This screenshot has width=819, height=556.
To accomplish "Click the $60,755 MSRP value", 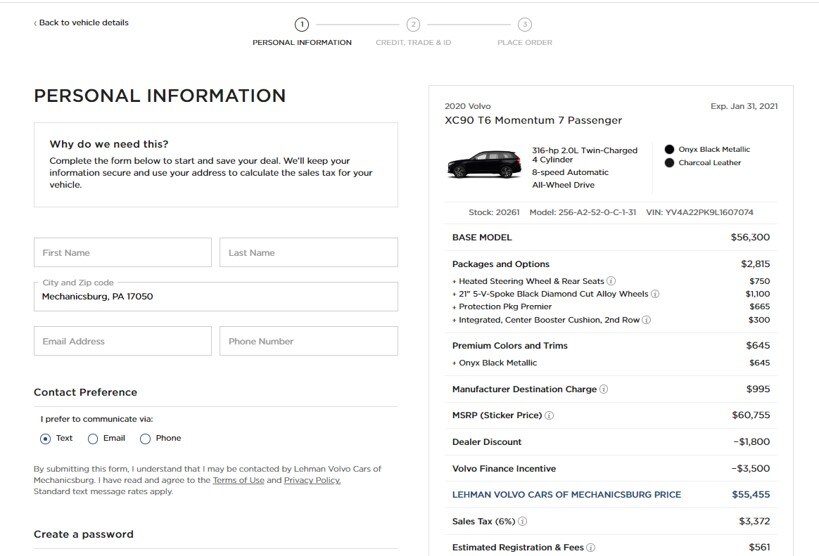I will click(x=751, y=415).
